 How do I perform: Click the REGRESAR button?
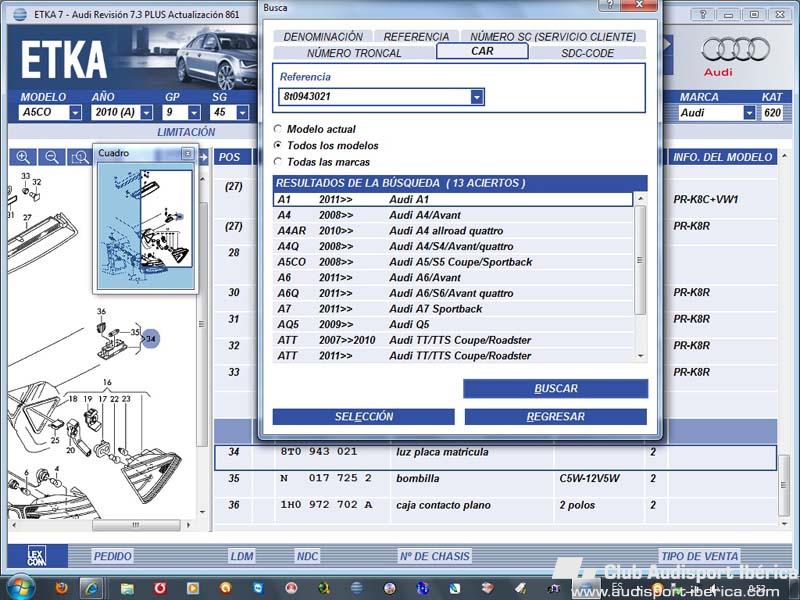pos(556,416)
